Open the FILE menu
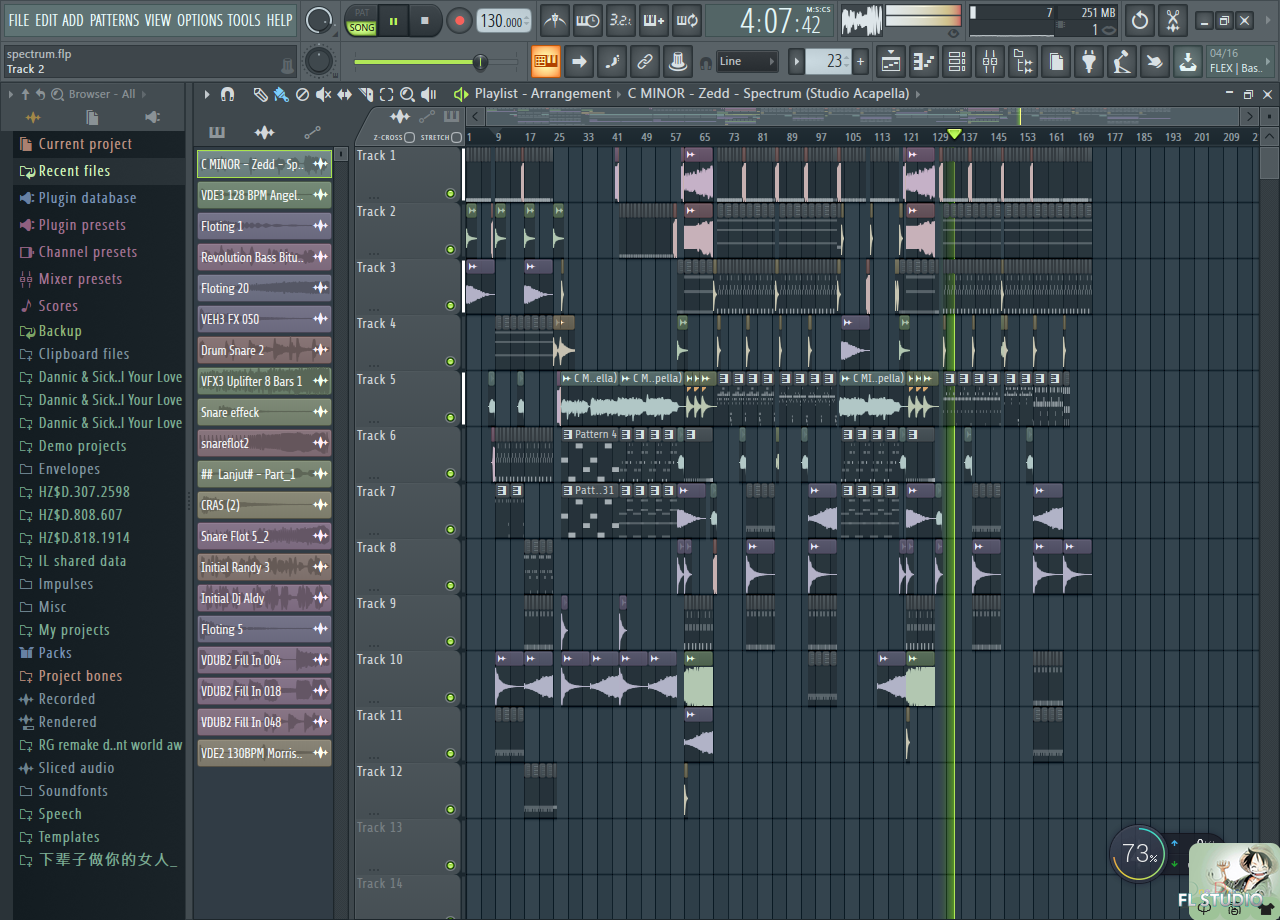This screenshot has width=1280, height=920. pyautogui.click(x=19, y=20)
